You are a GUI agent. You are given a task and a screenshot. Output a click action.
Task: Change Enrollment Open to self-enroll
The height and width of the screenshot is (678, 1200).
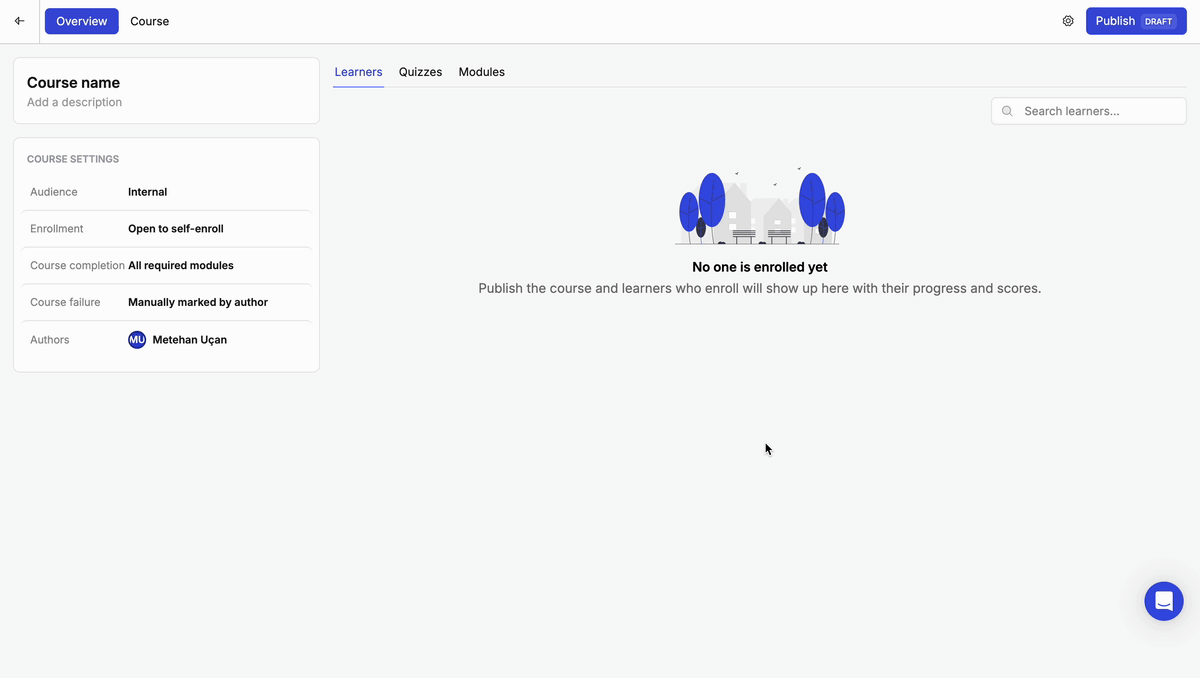(x=176, y=229)
